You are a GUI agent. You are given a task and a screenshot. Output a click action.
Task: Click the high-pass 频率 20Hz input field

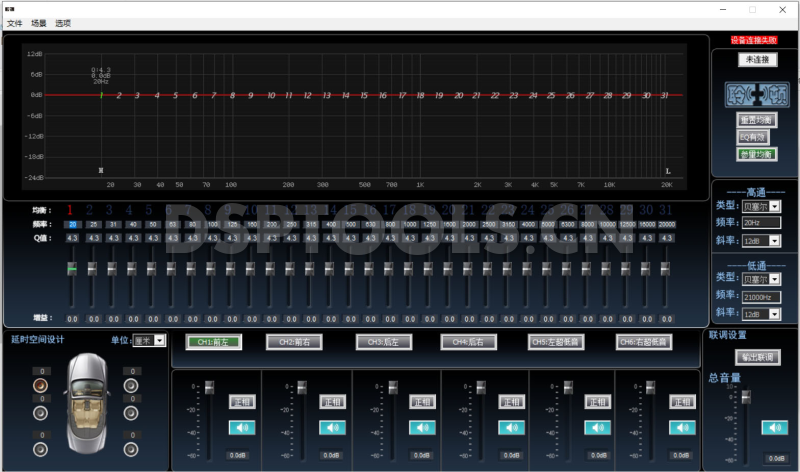click(x=761, y=224)
